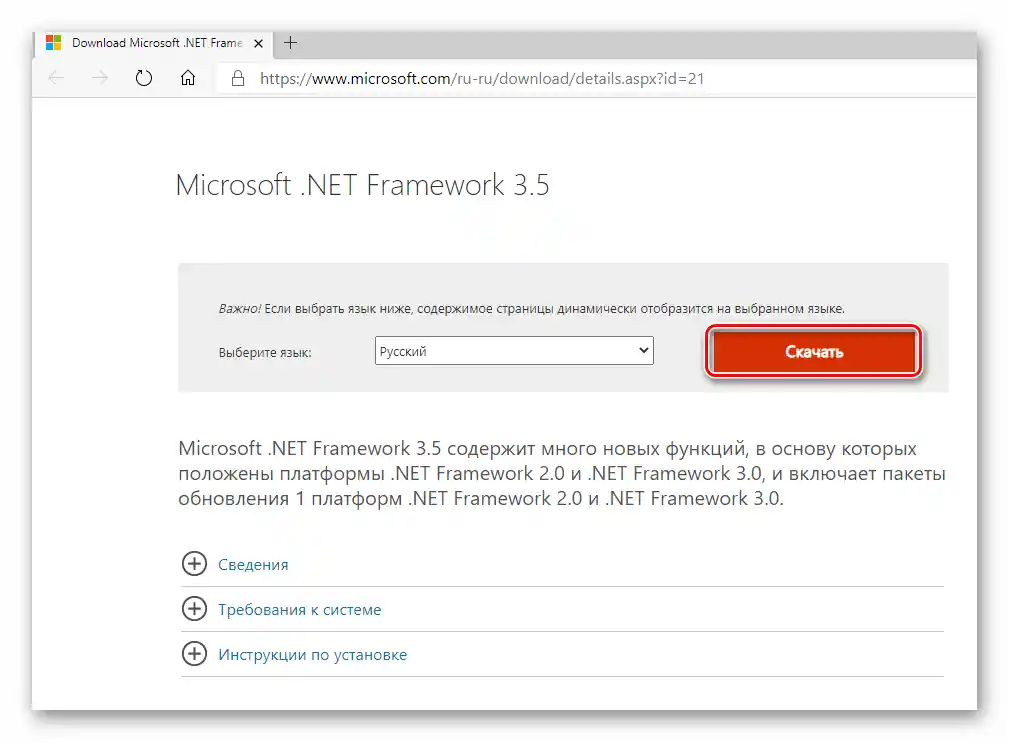Open a new tab with plus icon
The width and height of the screenshot is (1009, 742).
[290, 43]
